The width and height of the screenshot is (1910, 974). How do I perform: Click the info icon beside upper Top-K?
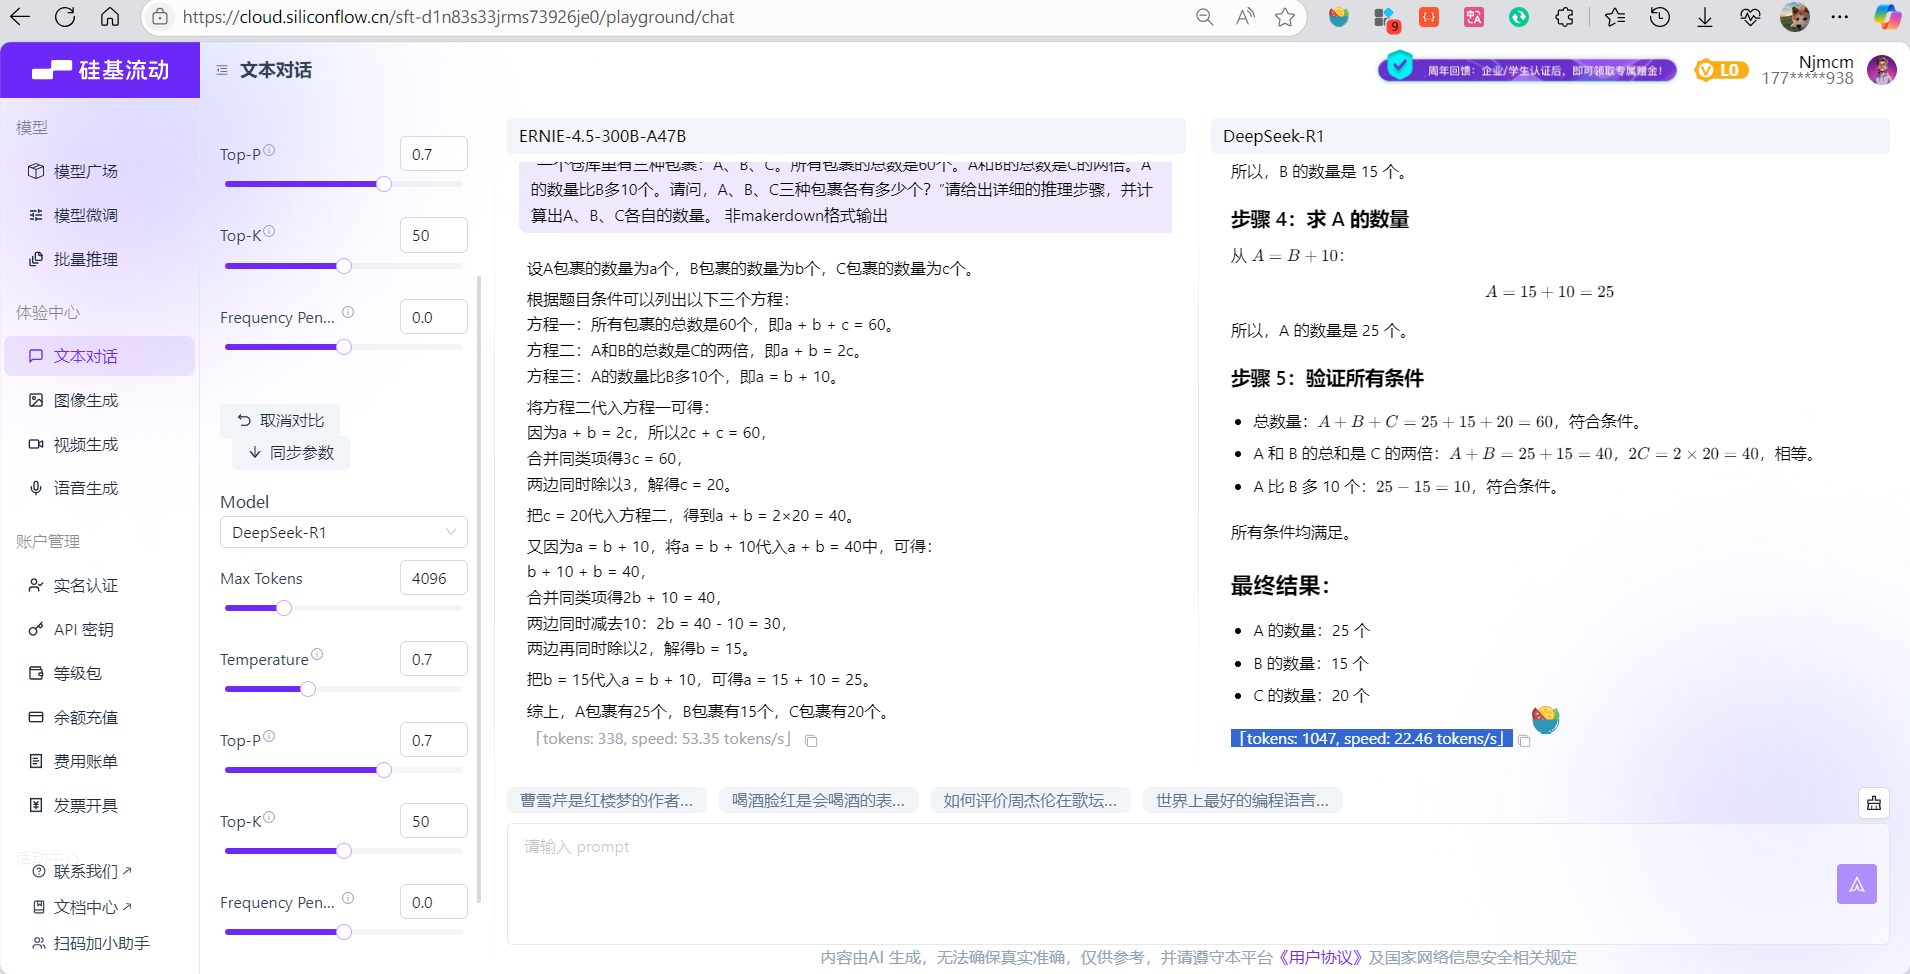tap(269, 231)
